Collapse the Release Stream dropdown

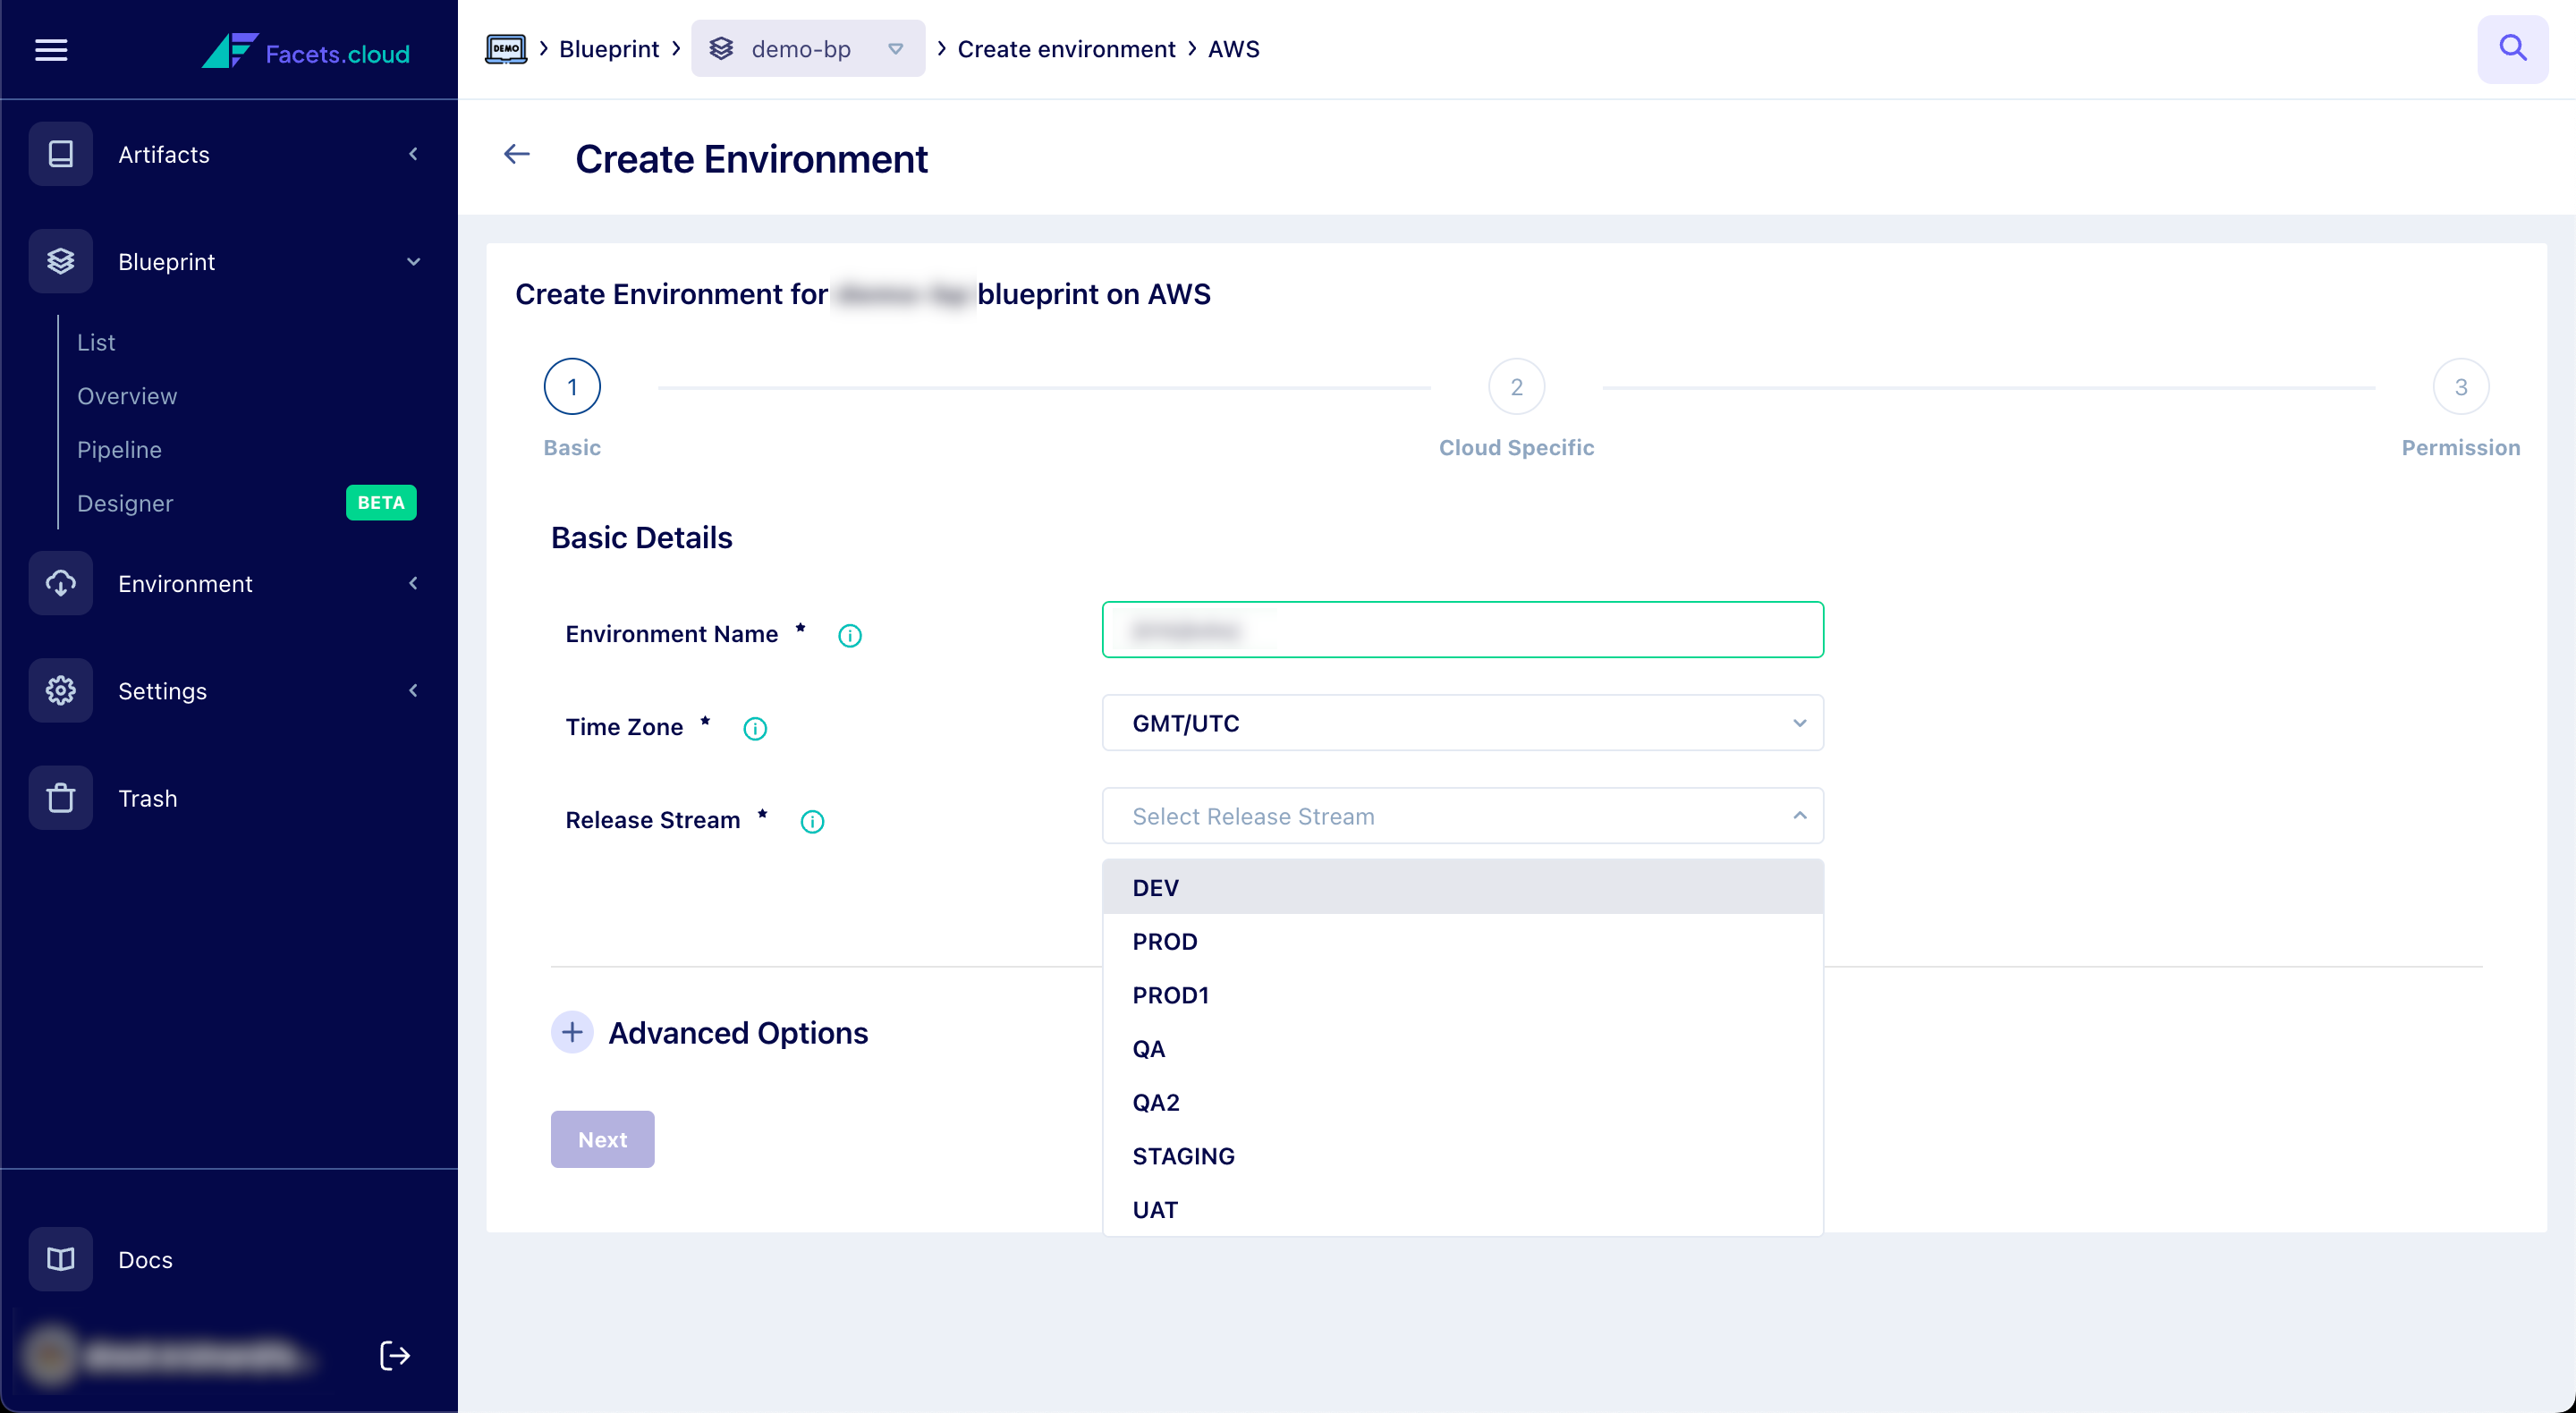(1799, 816)
